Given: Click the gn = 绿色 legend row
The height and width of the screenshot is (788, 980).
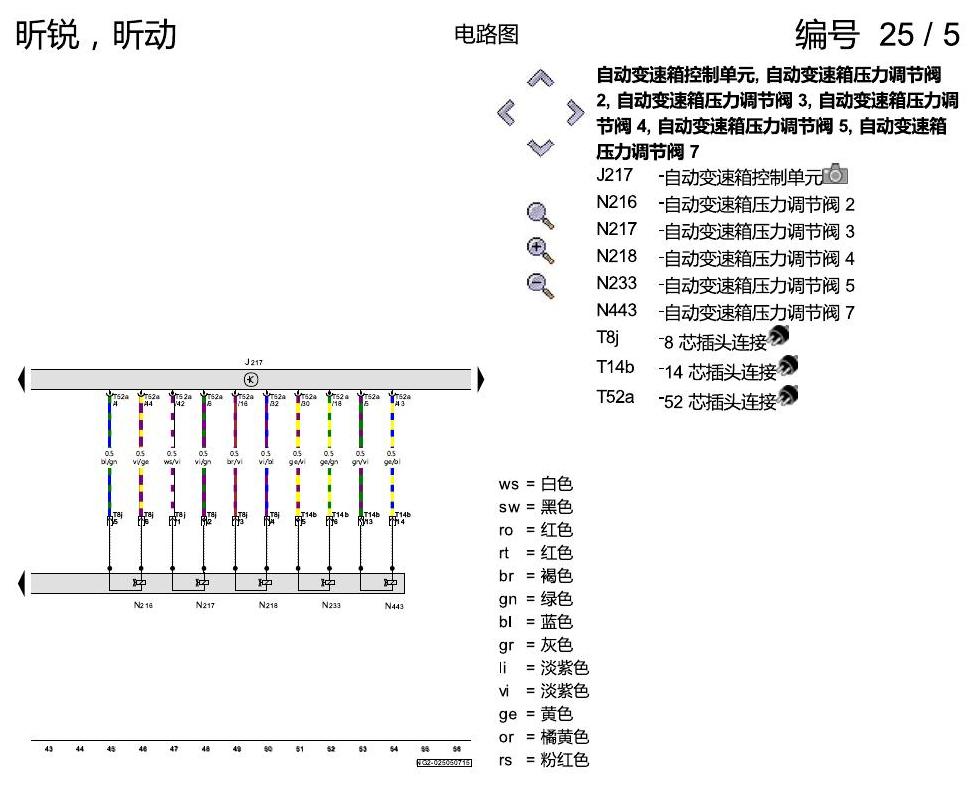Looking at the screenshot, I should coord(536,599).
